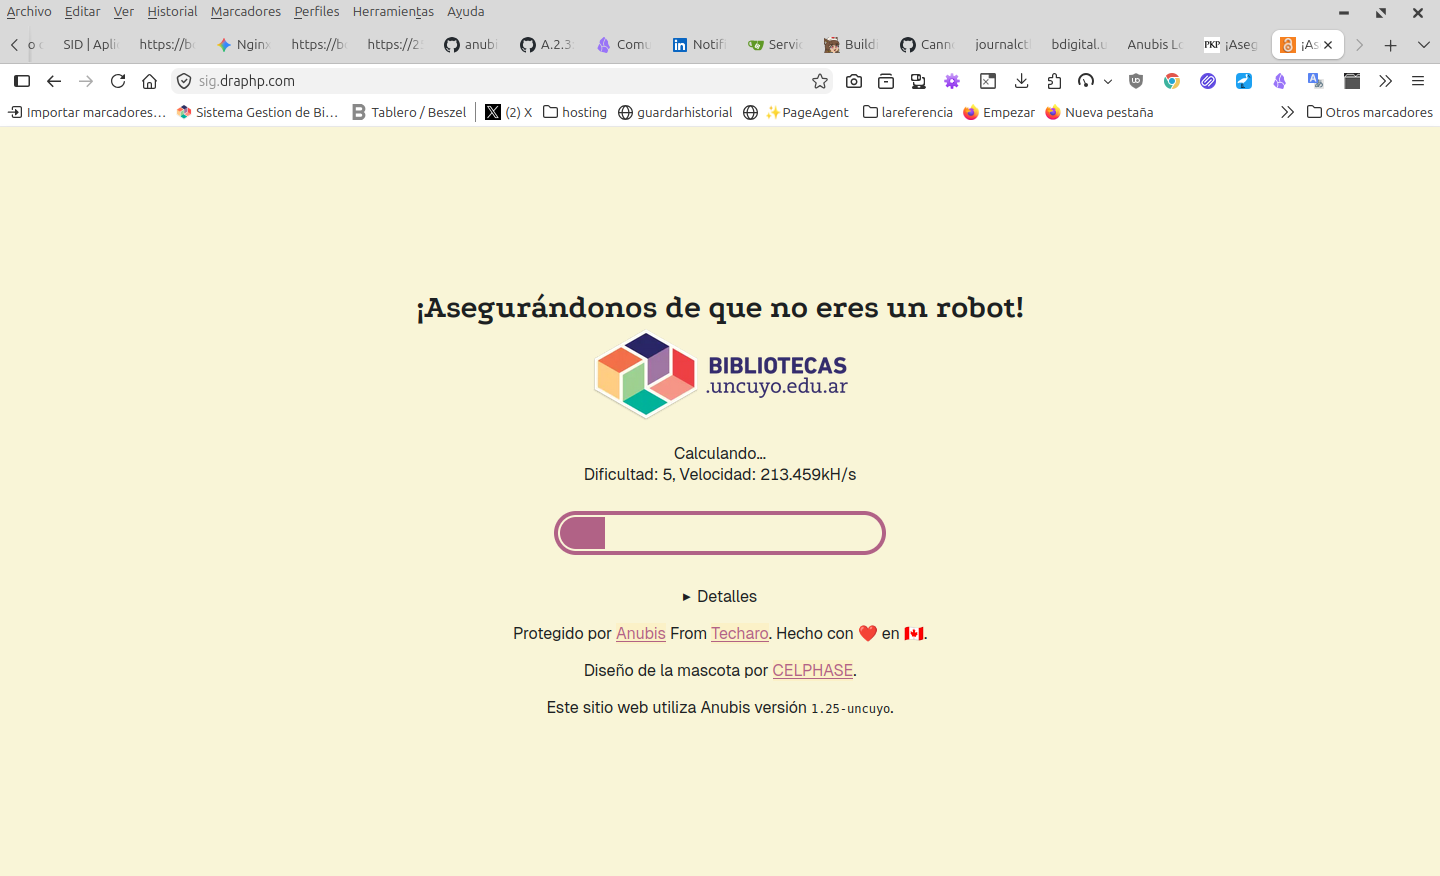Image resolution: width=1440 pixels, height=876 pixels.
Task: Go to the home page
Action: (x=150, y=81)
